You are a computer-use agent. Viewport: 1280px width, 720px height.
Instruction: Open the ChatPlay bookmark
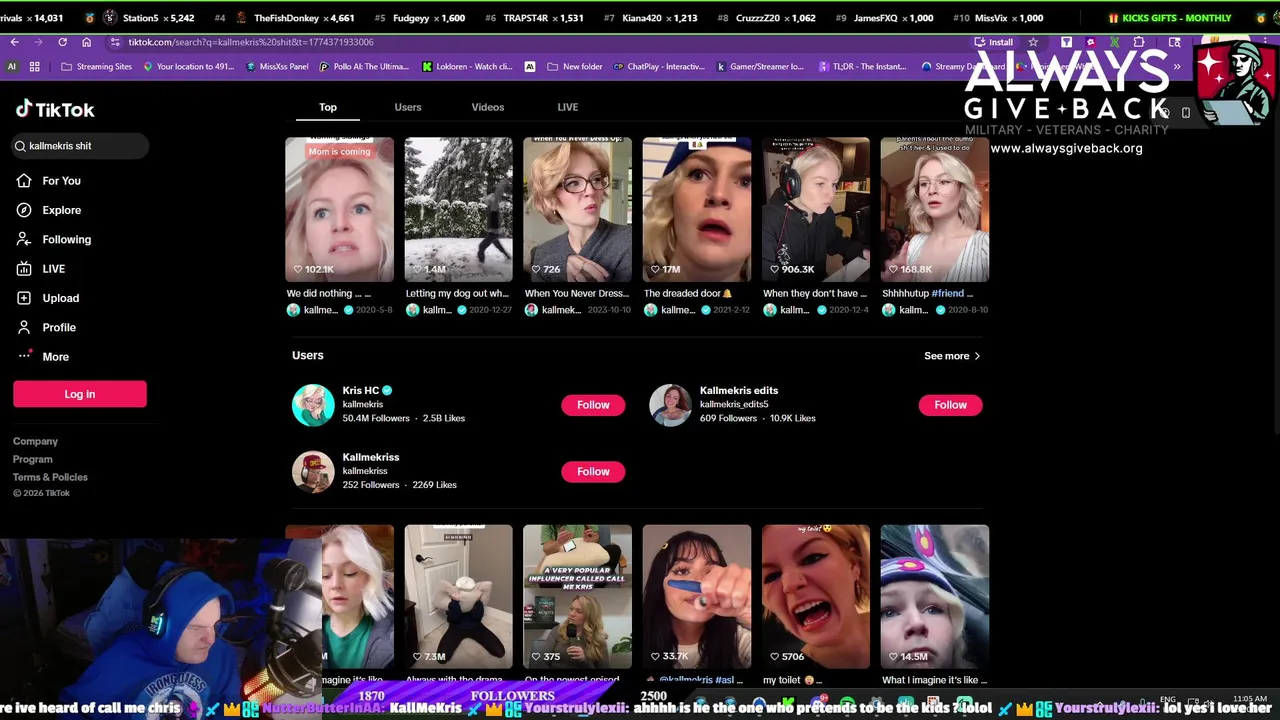click(x=658, y=67)
